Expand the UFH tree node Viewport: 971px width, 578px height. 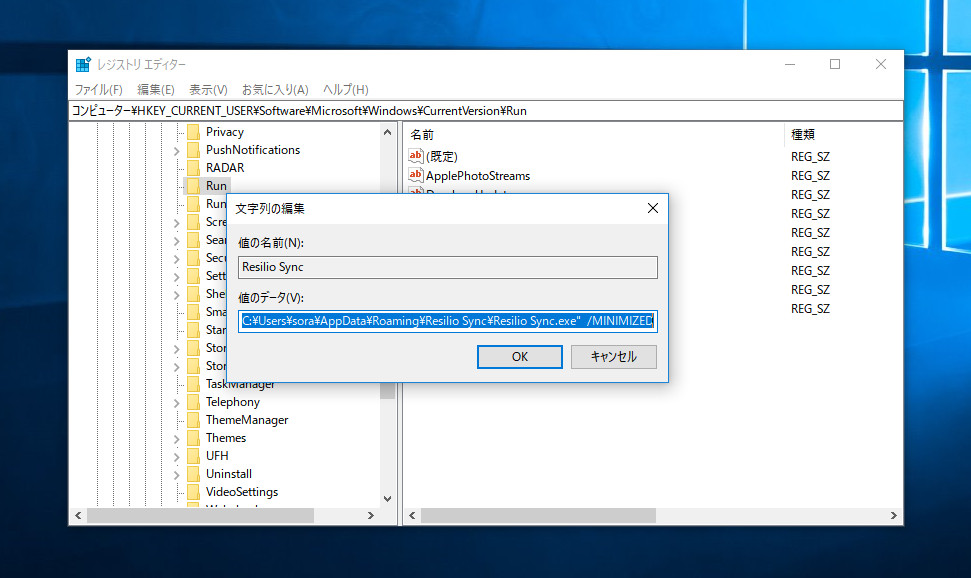(x=176, y=457)
